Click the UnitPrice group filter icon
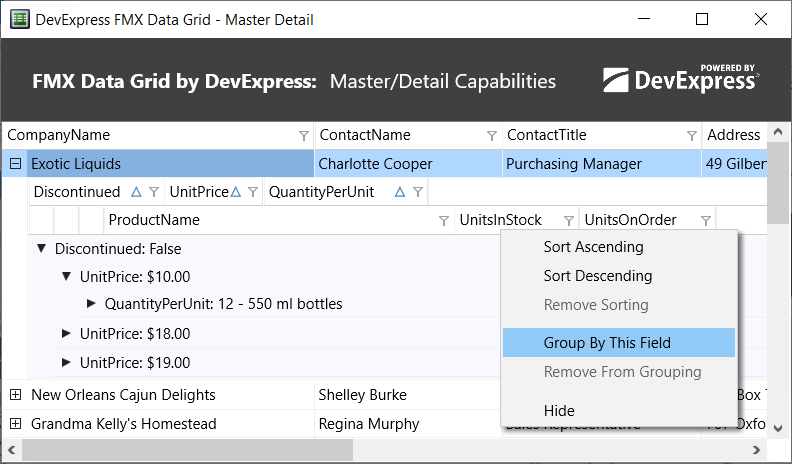792x464 pixels. pyautogui.click(x=253, y=192)
